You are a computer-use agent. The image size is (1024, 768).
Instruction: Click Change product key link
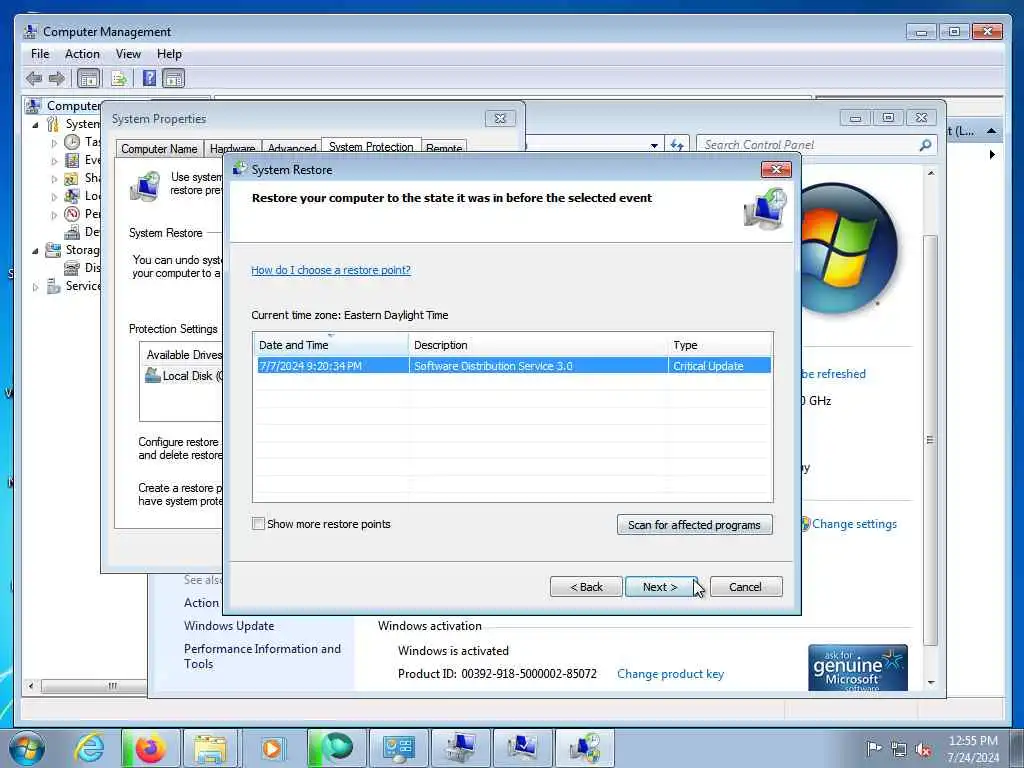point(671,673)
